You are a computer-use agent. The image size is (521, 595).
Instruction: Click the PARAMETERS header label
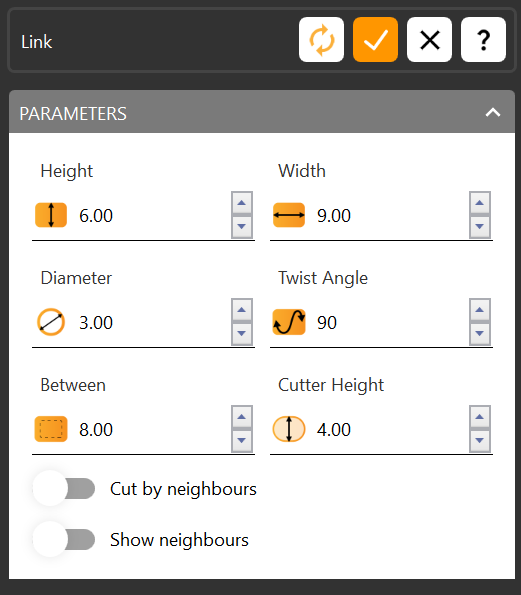(73, 113)
